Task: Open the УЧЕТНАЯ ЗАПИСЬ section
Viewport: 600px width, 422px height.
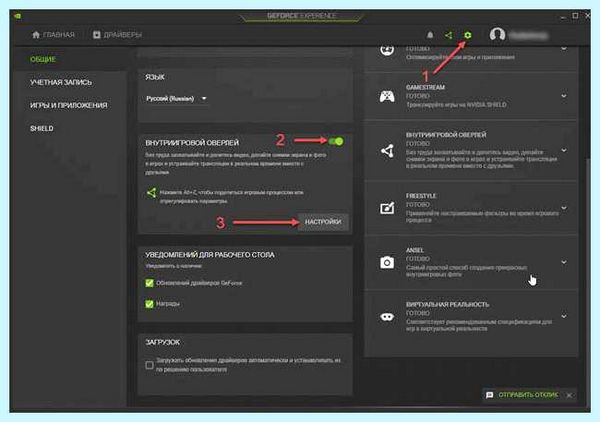Action: (61, 82)
